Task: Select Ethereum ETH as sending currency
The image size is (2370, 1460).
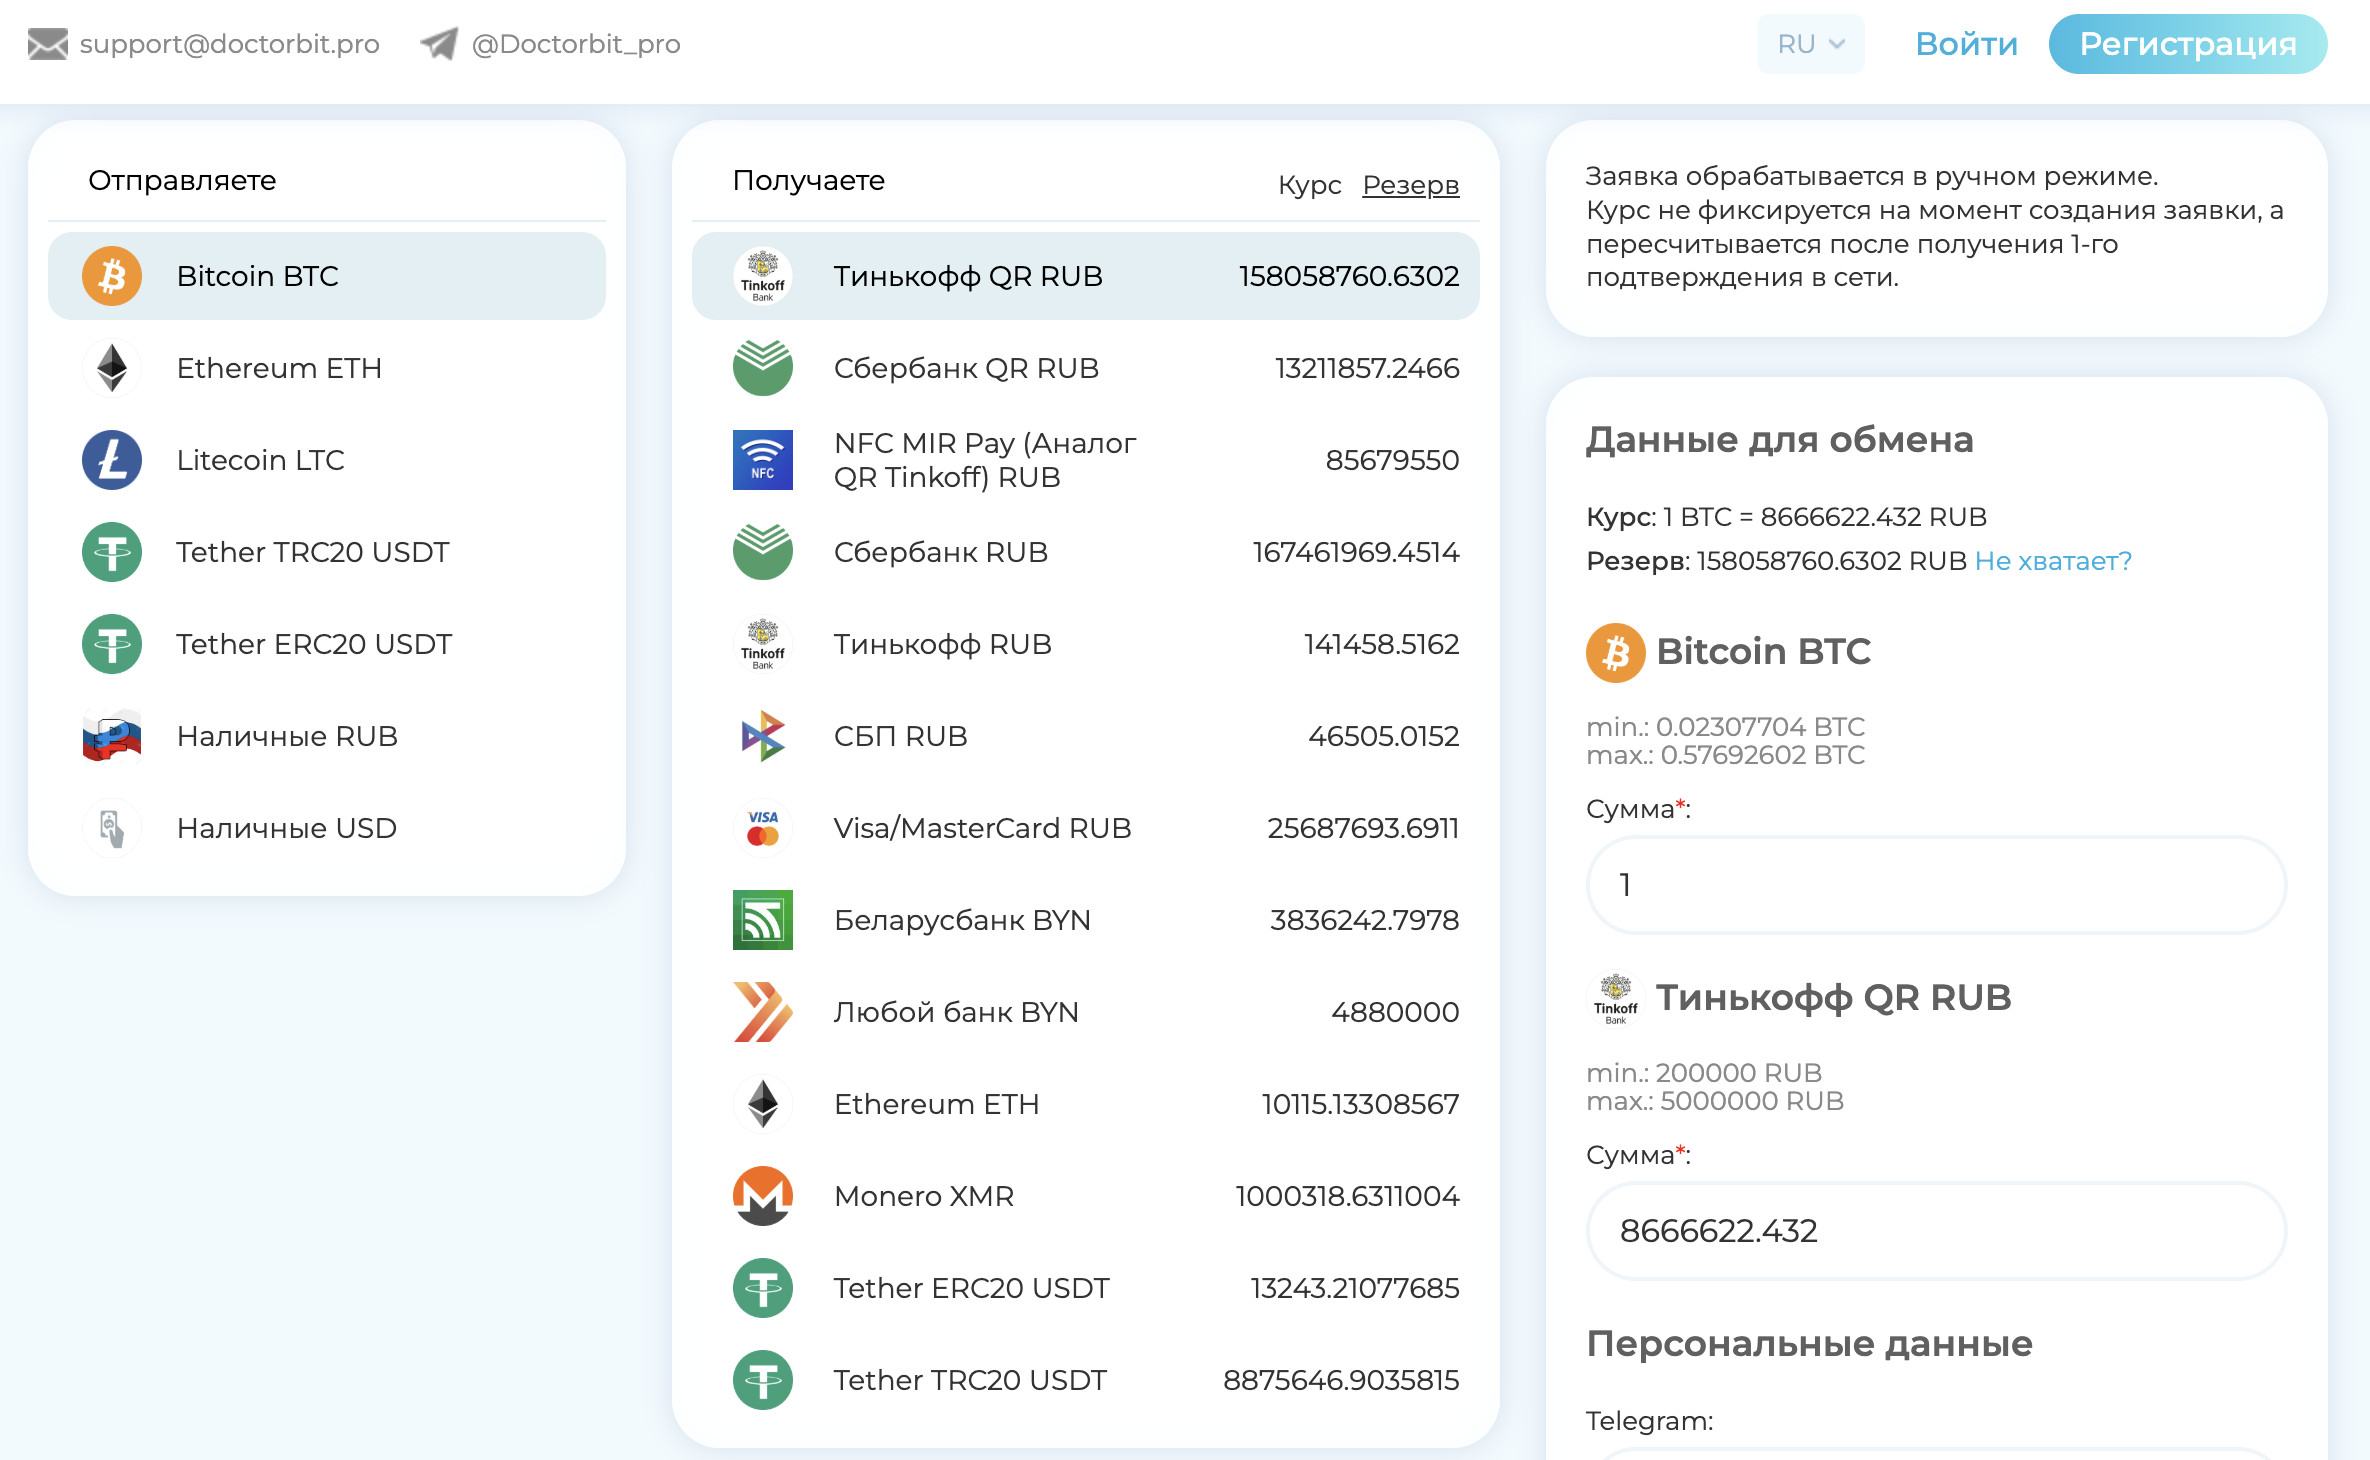Action: [279, 368]
